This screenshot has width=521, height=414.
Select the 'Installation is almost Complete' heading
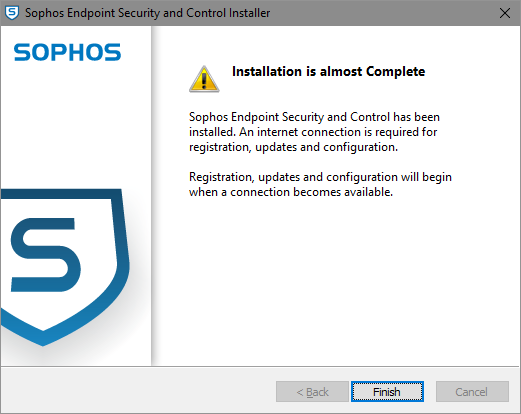pos(328,71)
